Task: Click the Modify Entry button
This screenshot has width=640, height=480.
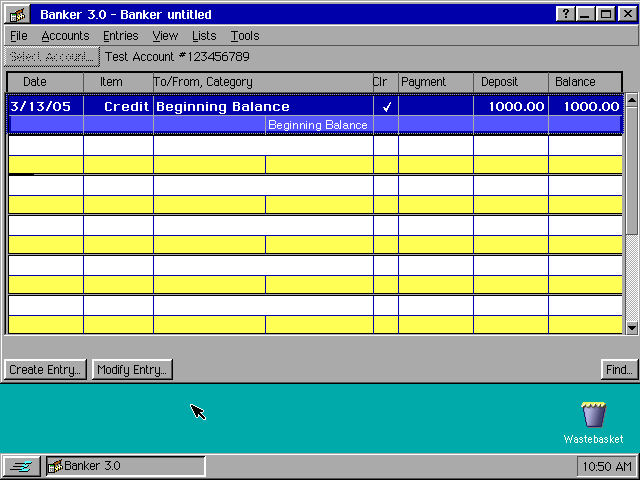Action: coord(132,369)
